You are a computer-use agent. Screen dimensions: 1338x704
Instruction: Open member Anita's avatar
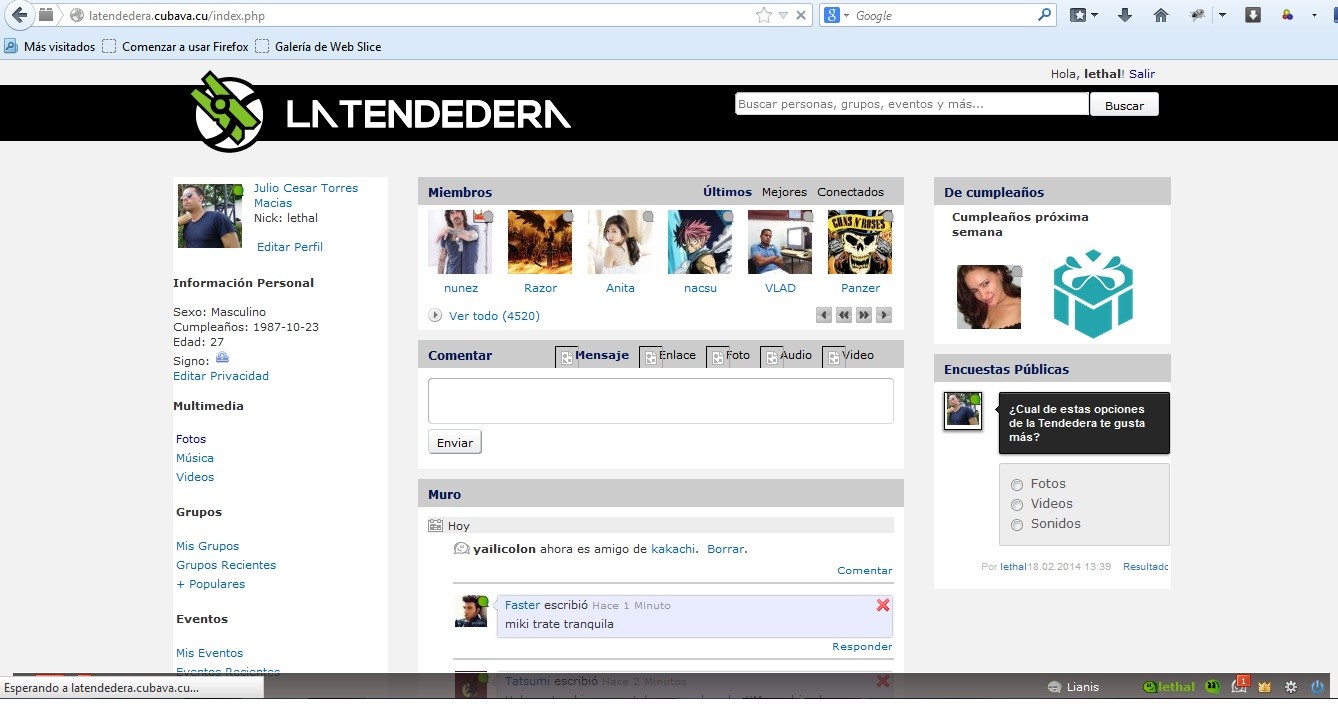(x=620, y=242)
